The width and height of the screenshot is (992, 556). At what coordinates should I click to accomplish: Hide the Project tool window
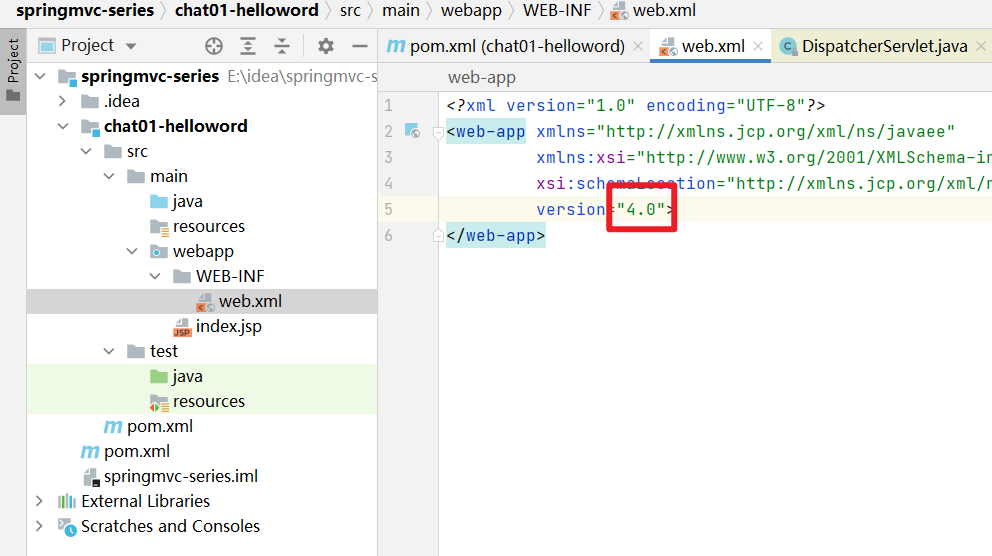click(360, 46)
